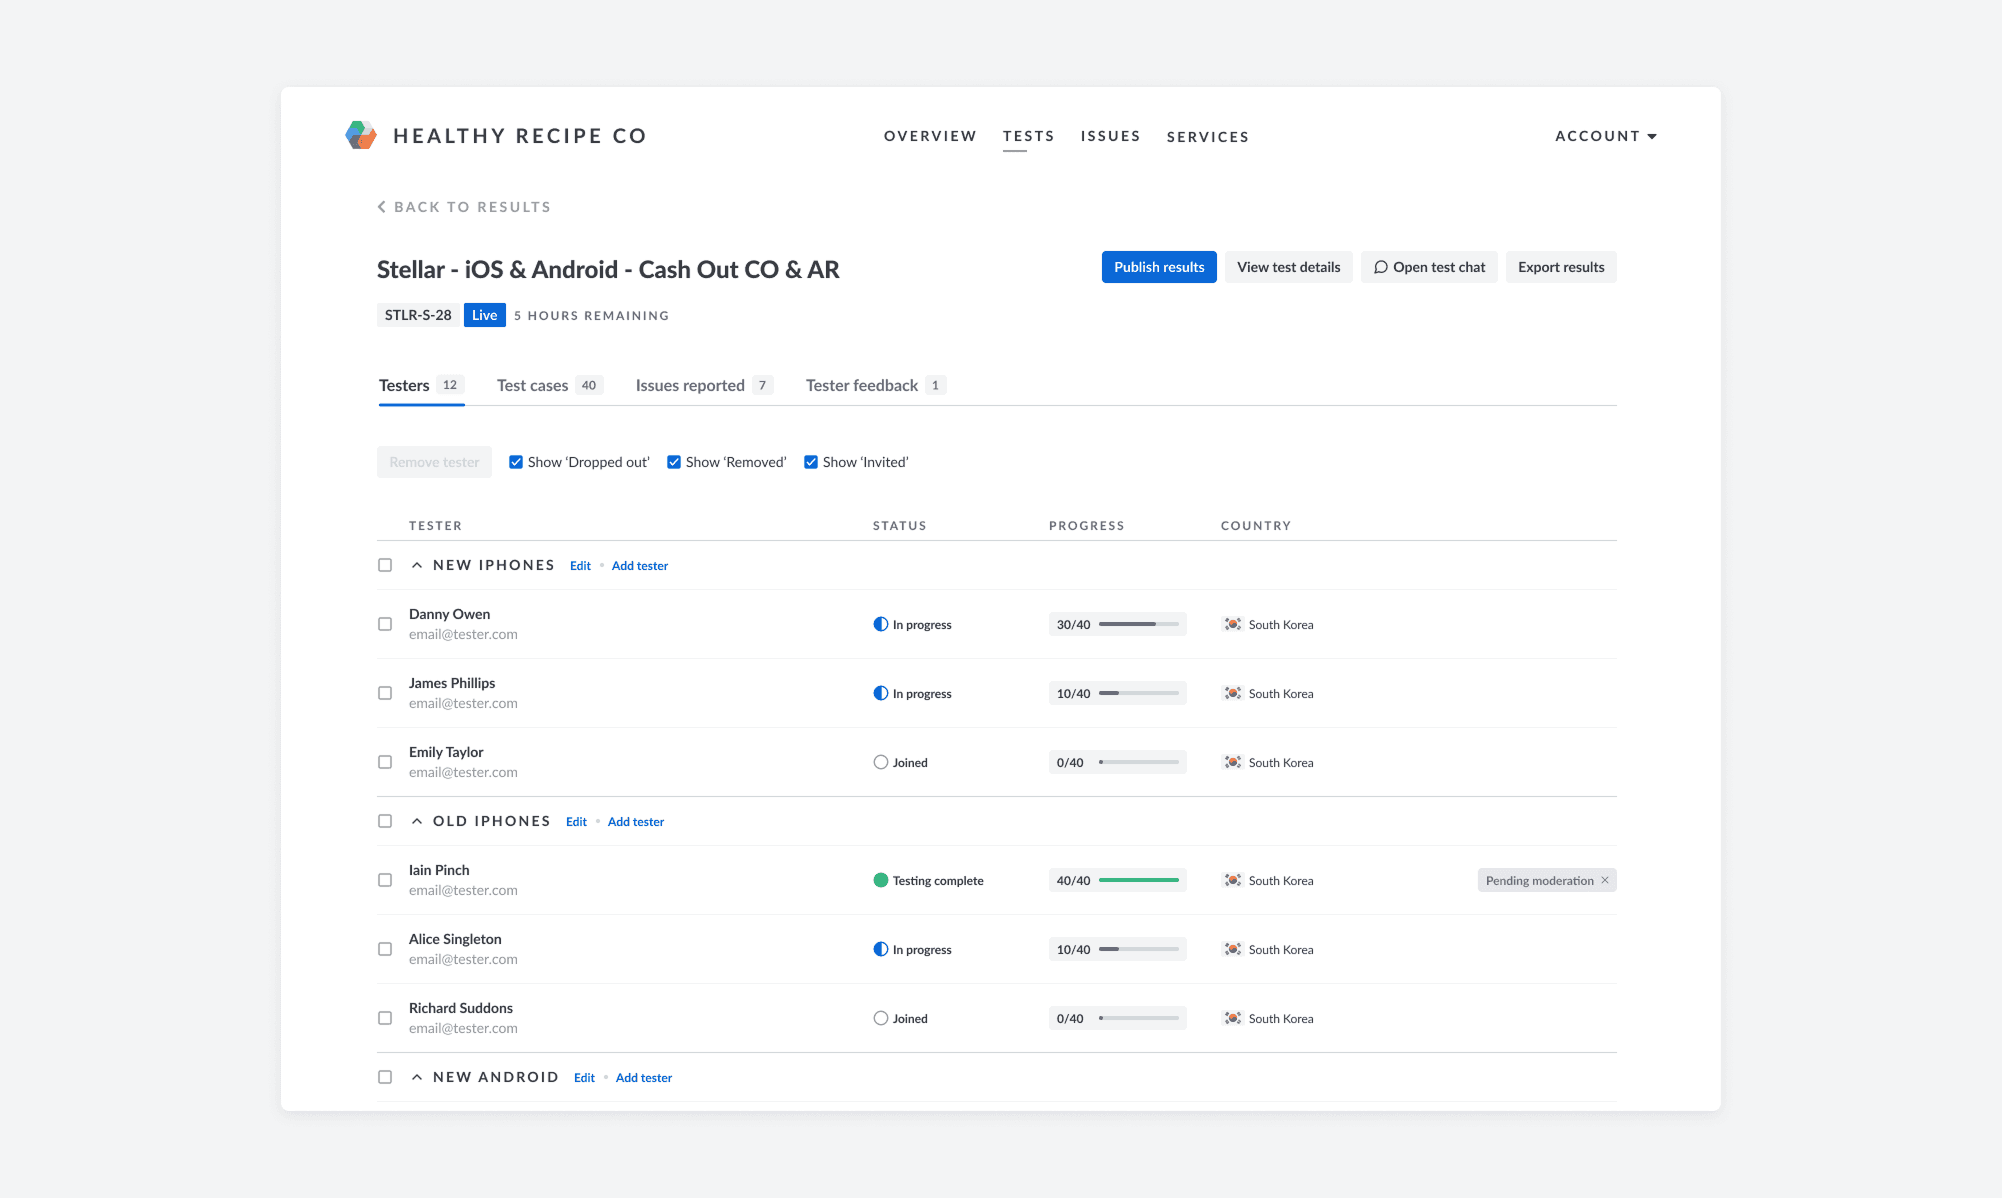The width and height of the screenshot is (2002, 1198).
Task: Click the chat bubble icon in Open test chat
Action: (1380, 267)
